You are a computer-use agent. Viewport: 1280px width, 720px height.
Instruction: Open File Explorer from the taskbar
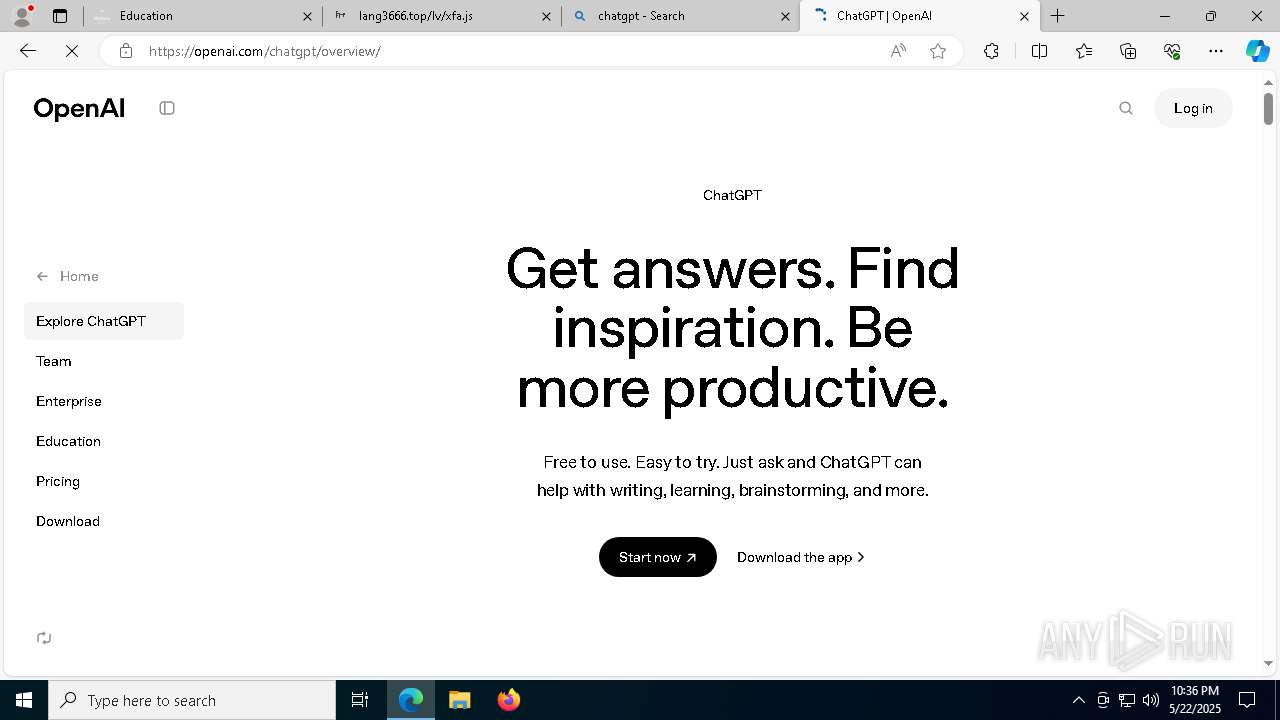point(460,700)
